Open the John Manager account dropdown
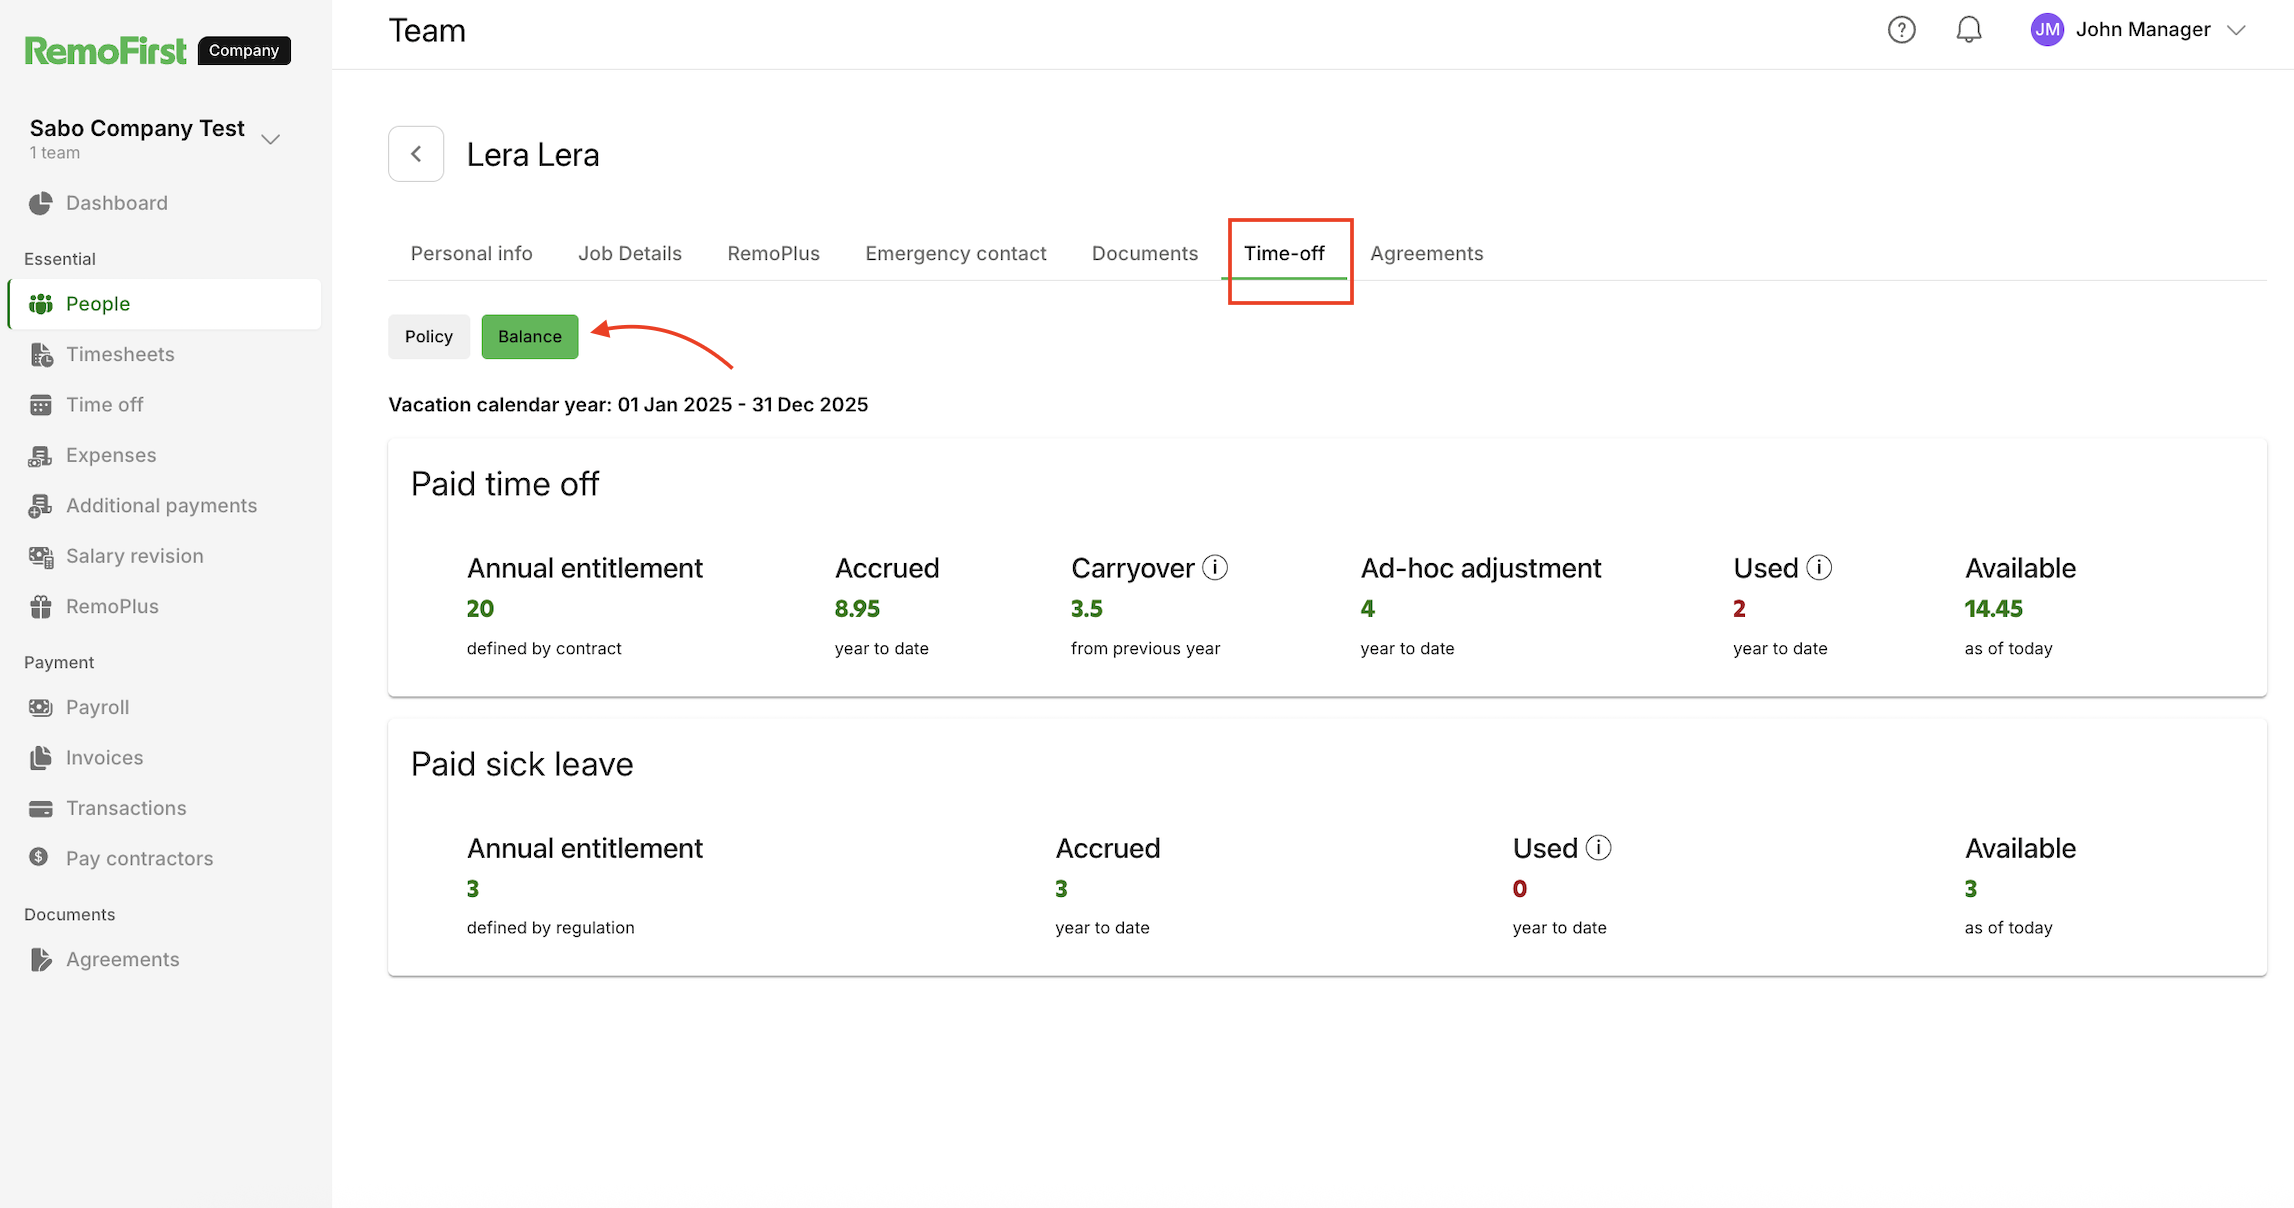This screenshot has width=2294, height=1208. (x=2236, y=30)
